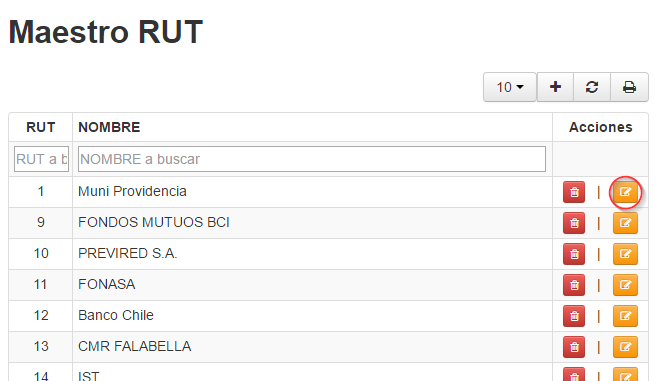Open the 10 rows-per-page dropdown

pos(510,87)
